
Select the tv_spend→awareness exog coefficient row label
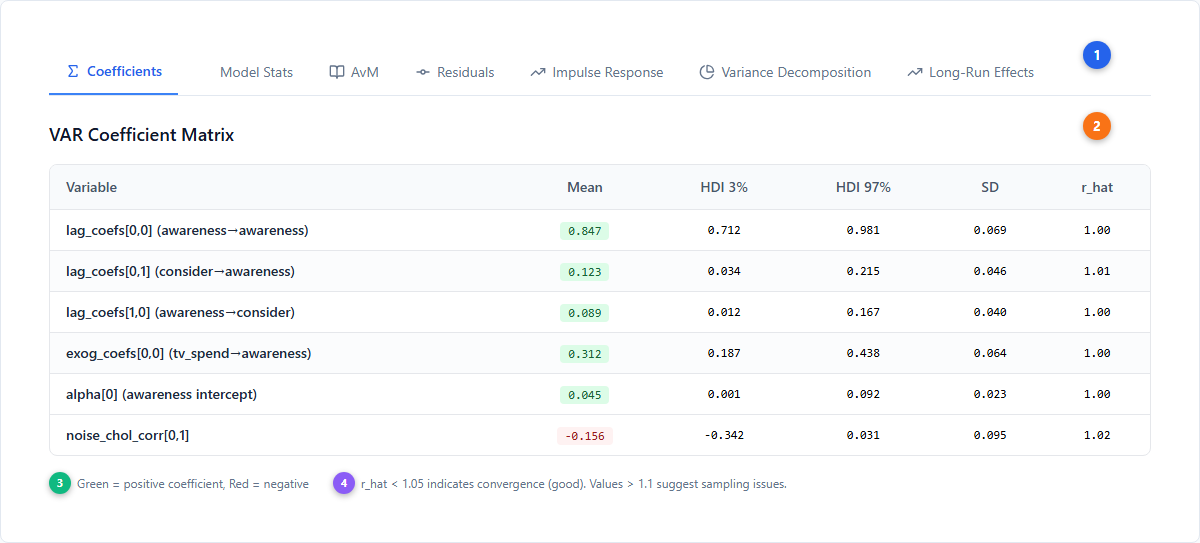click(x=189, y=353)
